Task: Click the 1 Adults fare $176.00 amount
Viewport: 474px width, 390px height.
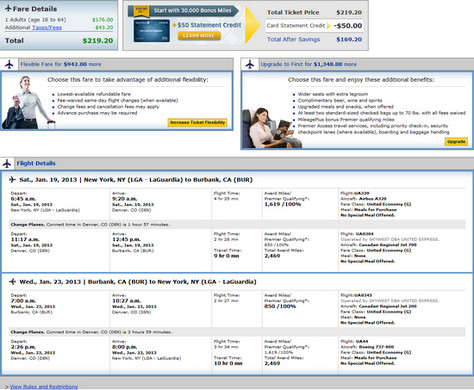Action: (103, 20)
